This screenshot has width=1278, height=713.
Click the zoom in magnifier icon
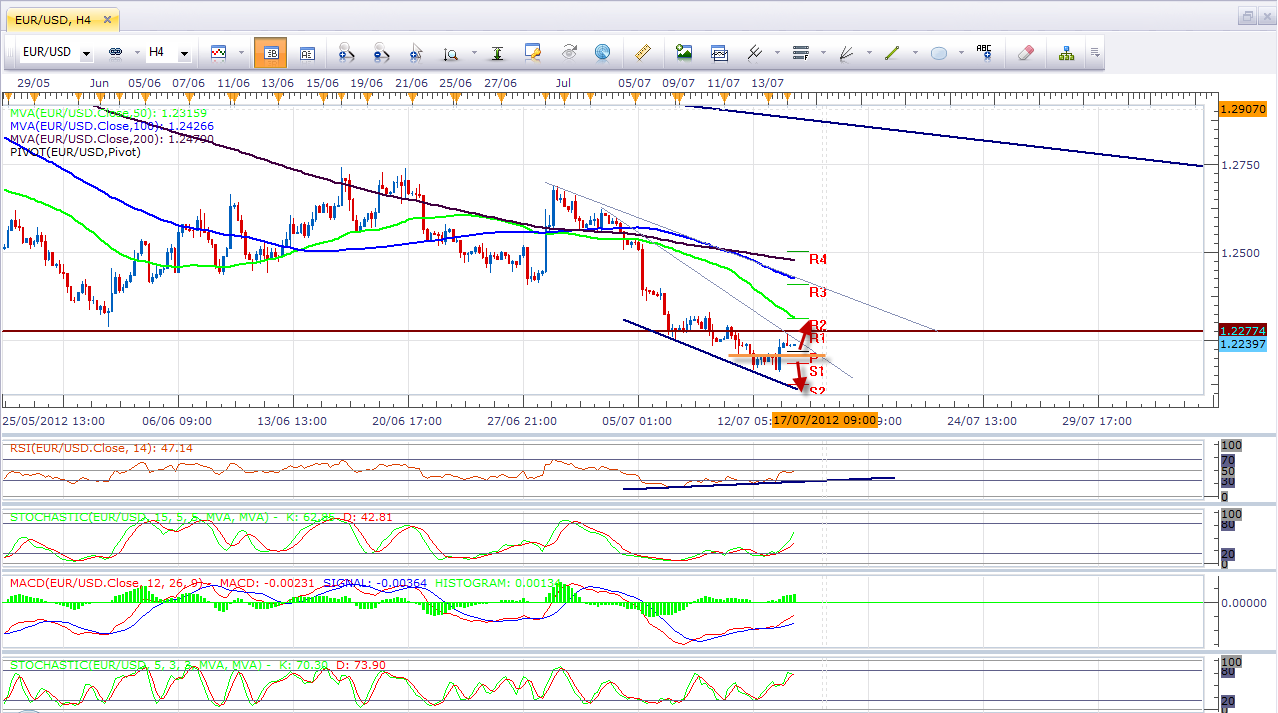[x=346, y=52]
